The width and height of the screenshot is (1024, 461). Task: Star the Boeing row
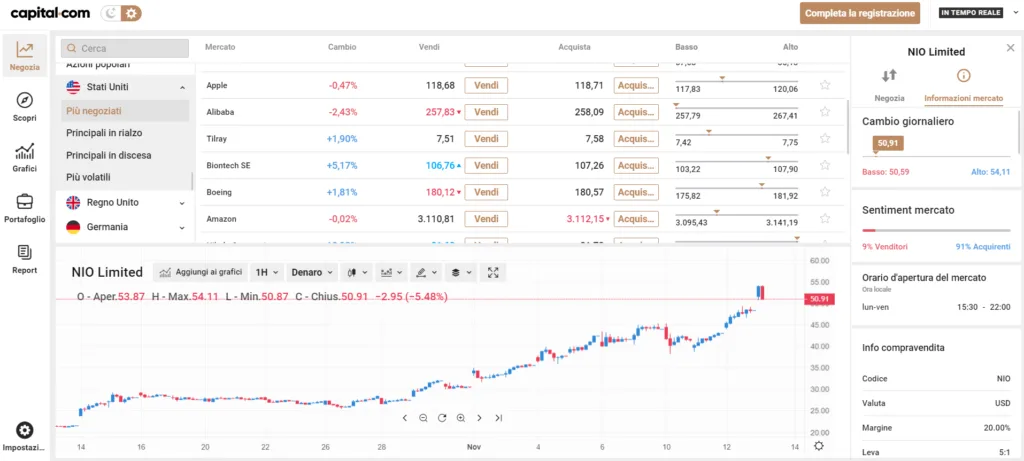tap(825, 192)
